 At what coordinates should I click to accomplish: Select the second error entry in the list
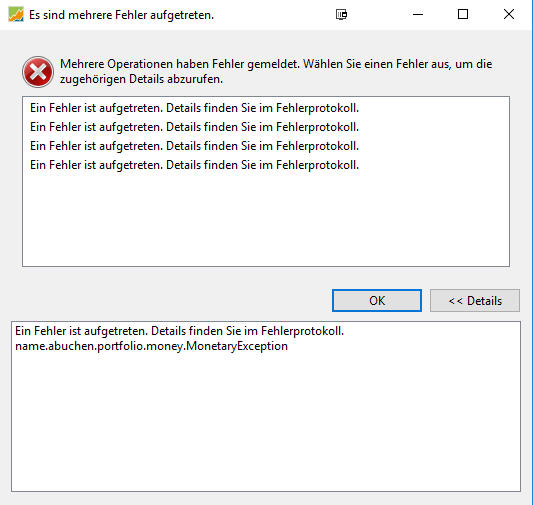[x=194, y=127]
